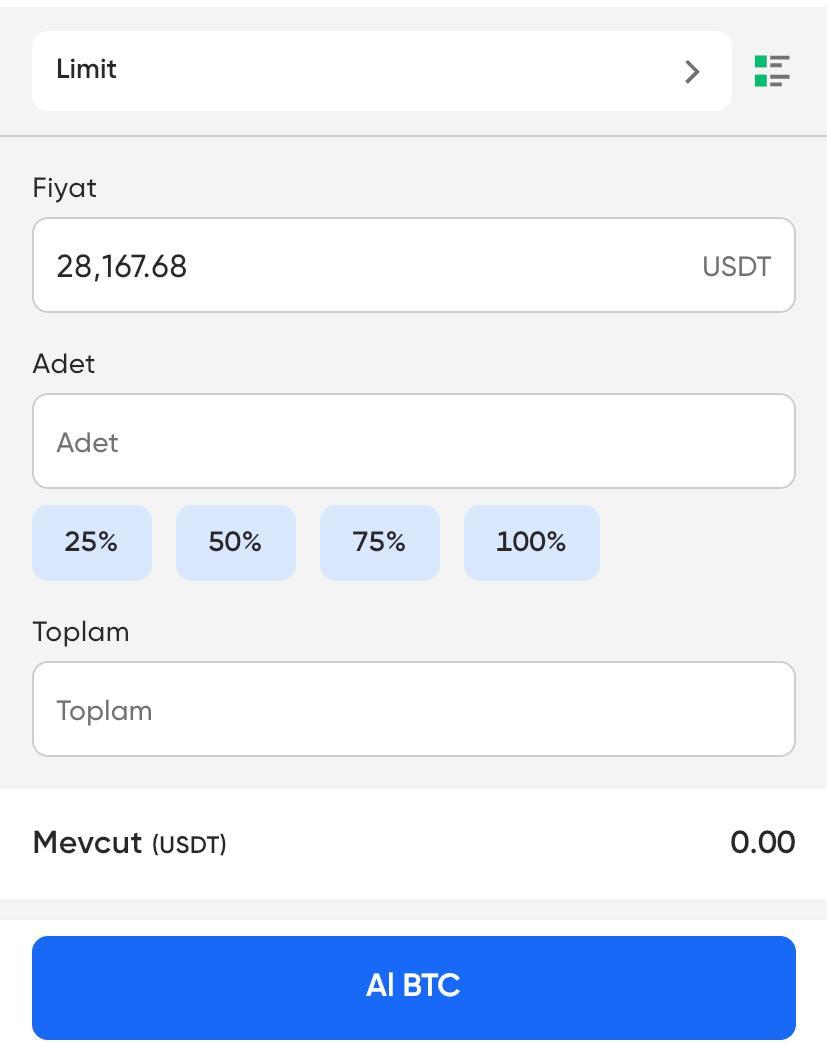Click the 28,167.68 price value
The image size is (827, 1053).
tap(122, 267)
